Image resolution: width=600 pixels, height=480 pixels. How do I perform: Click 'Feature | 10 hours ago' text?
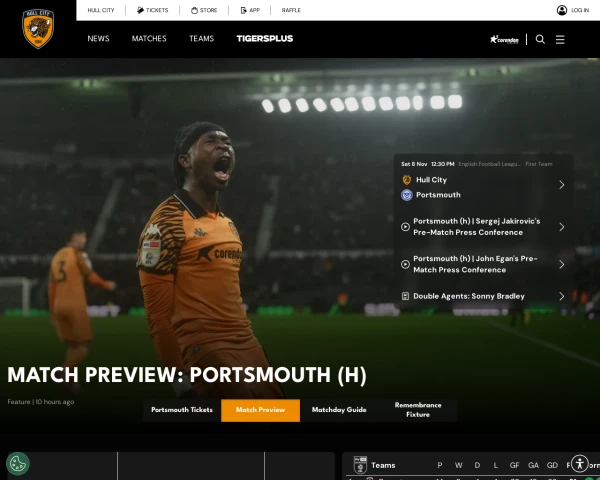tap(41, 402)
